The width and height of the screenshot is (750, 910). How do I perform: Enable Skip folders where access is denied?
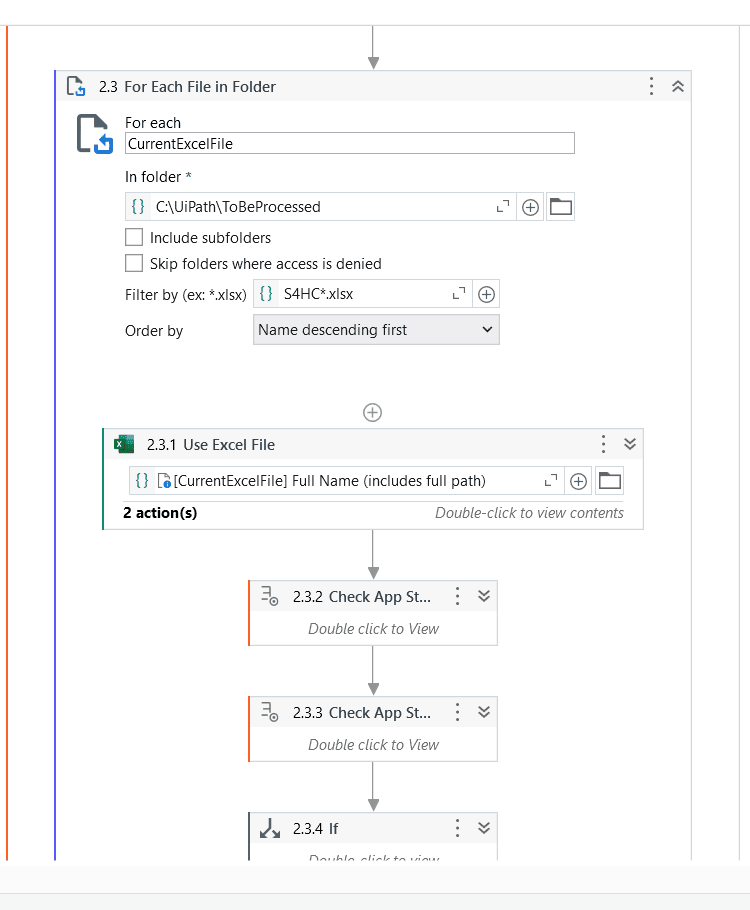tap(134, 263)
